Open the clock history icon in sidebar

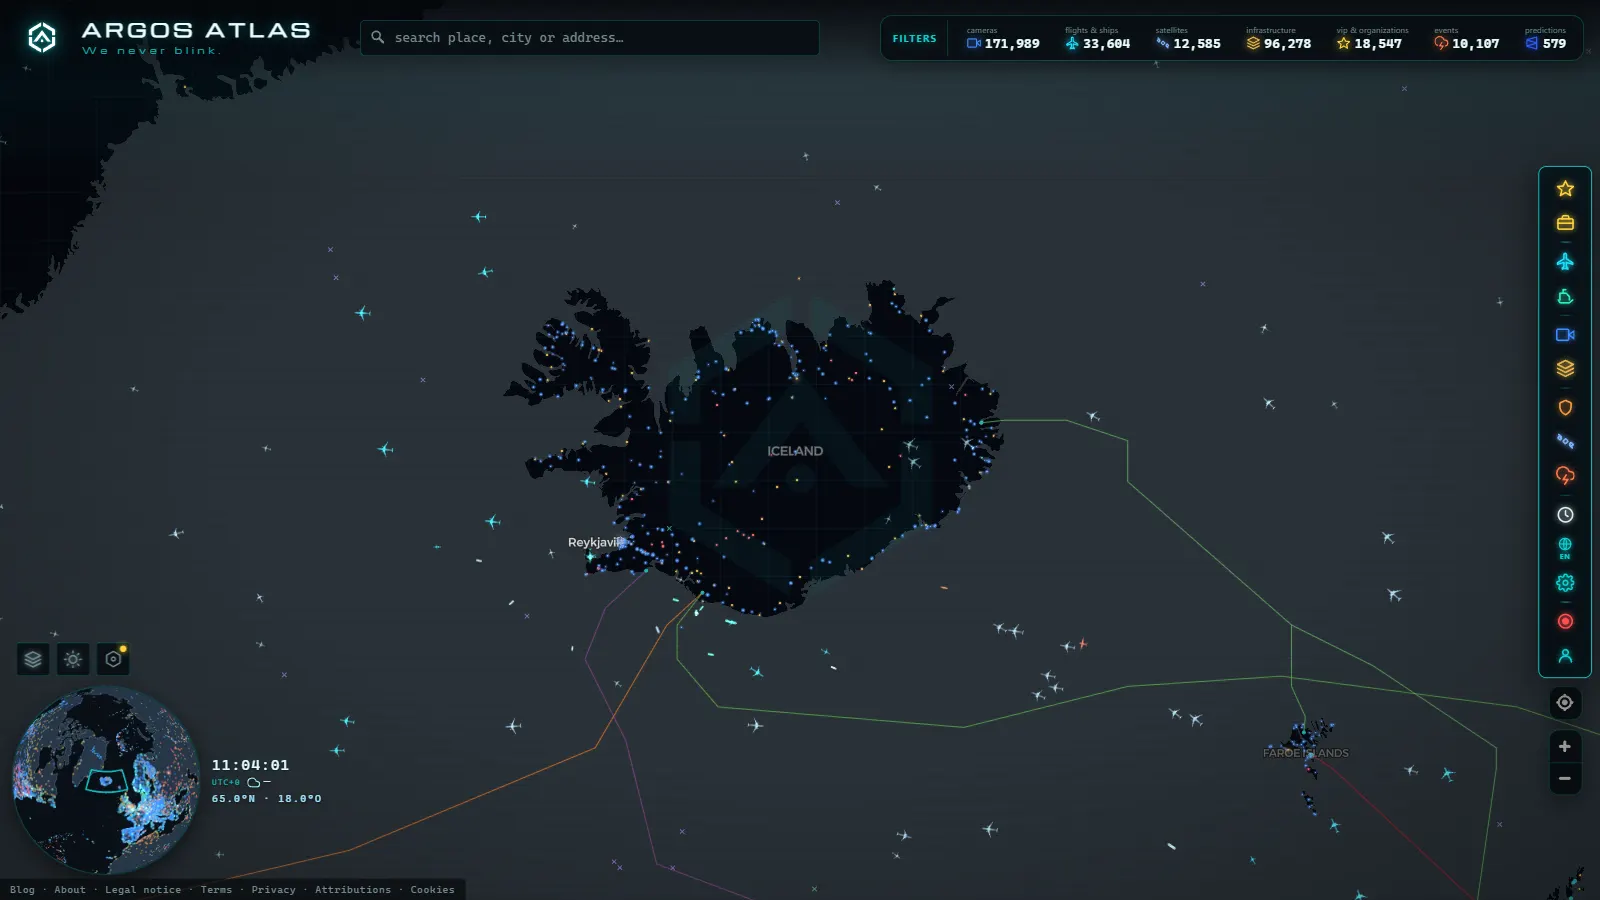pyautogui.click(x=1565, y=515)
